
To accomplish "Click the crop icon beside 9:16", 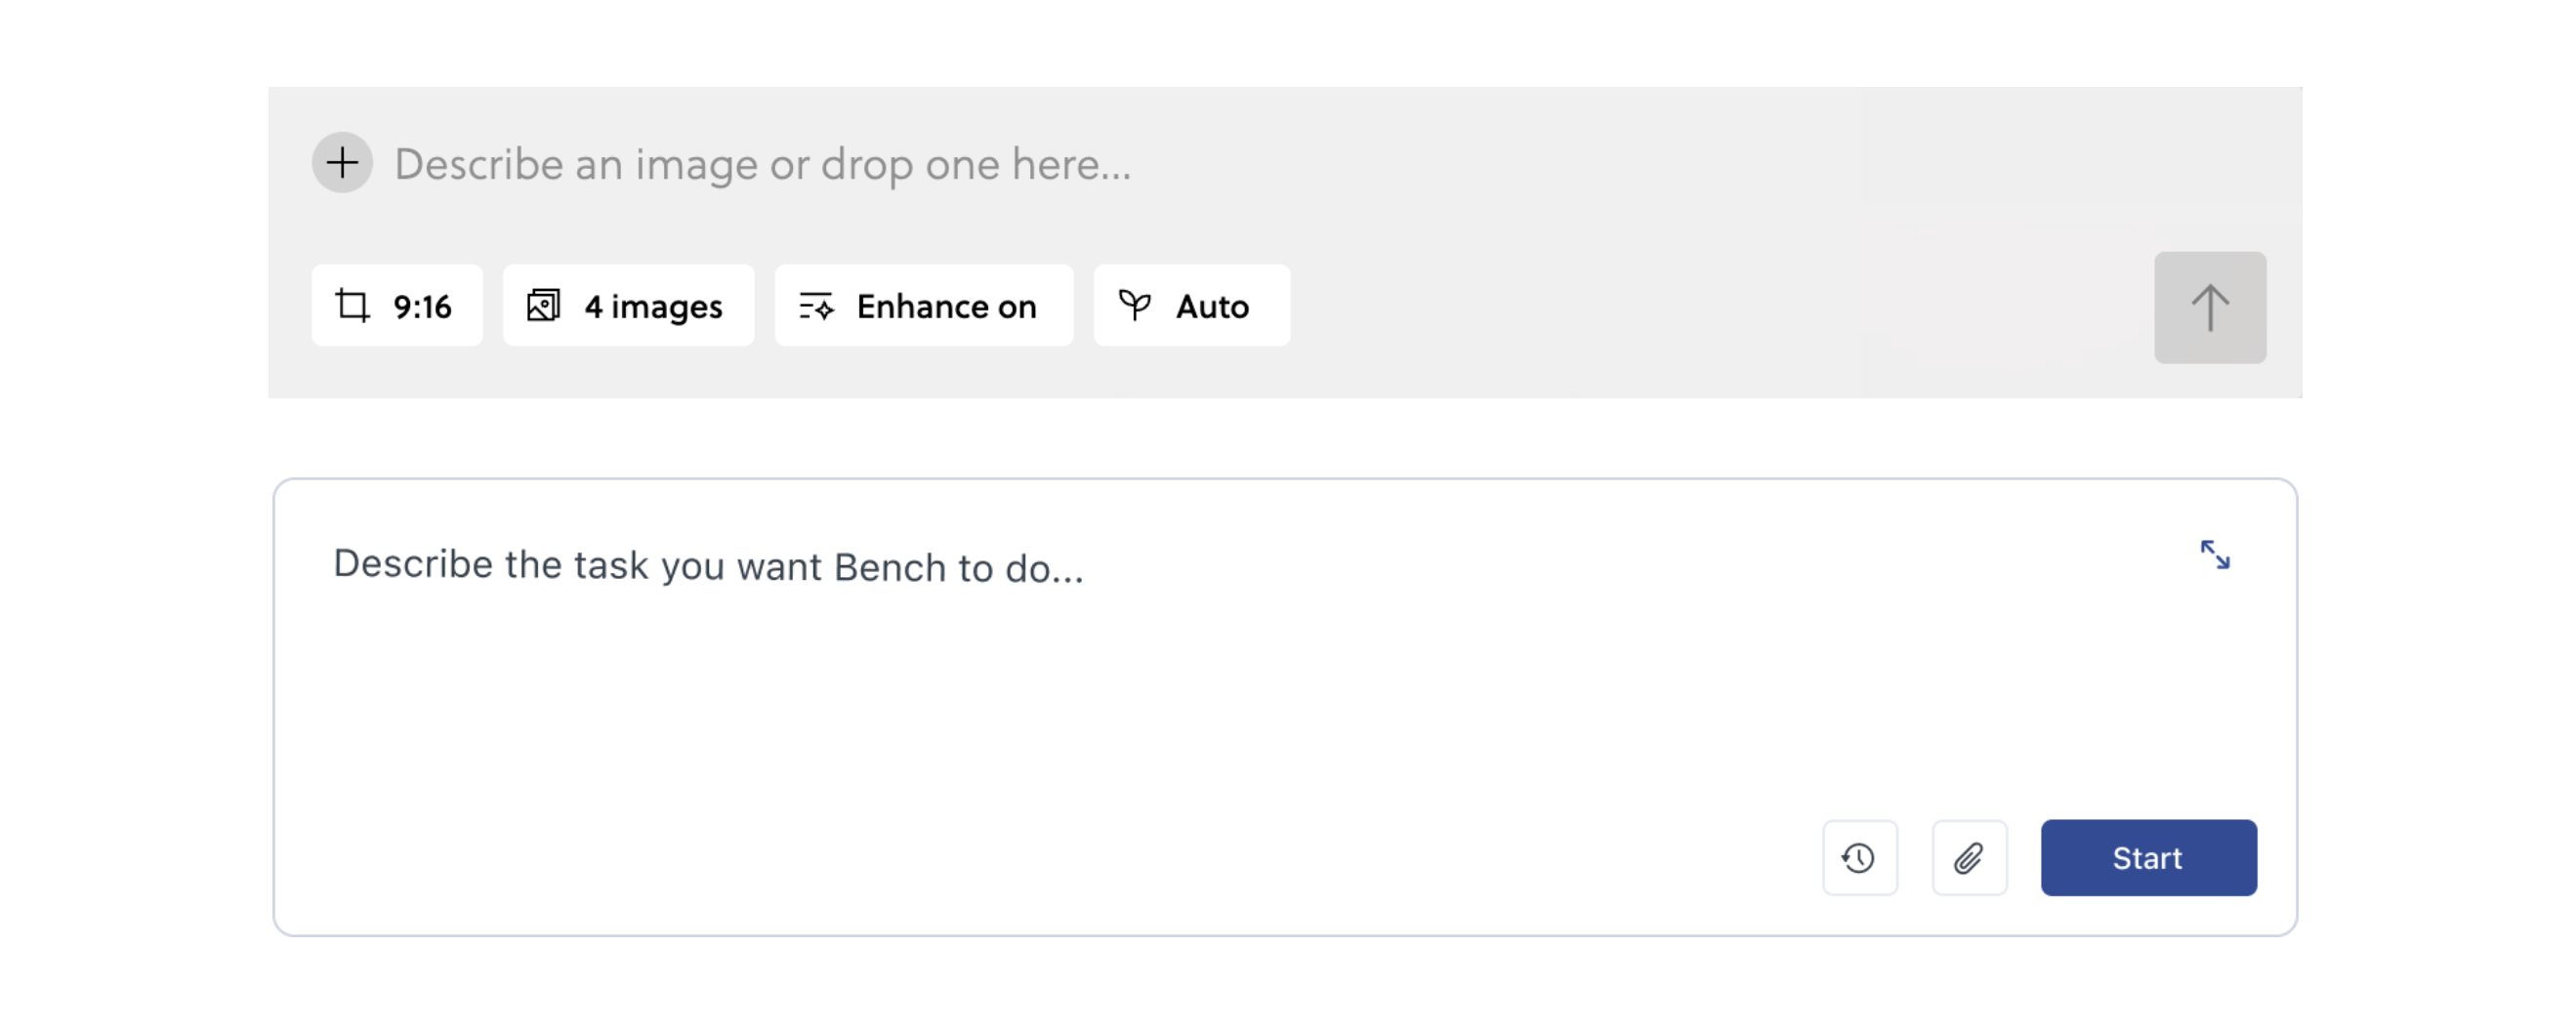I will tap(352, 306).
